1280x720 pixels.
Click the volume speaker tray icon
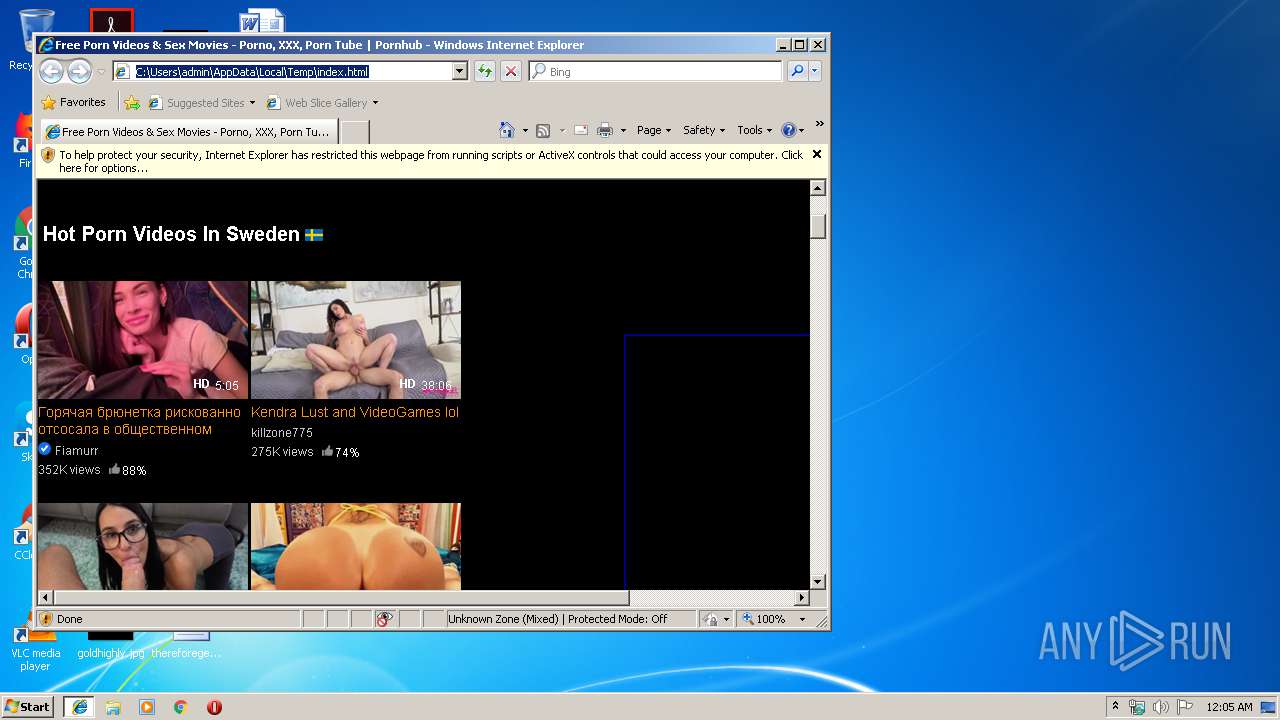coord(1160,707)
